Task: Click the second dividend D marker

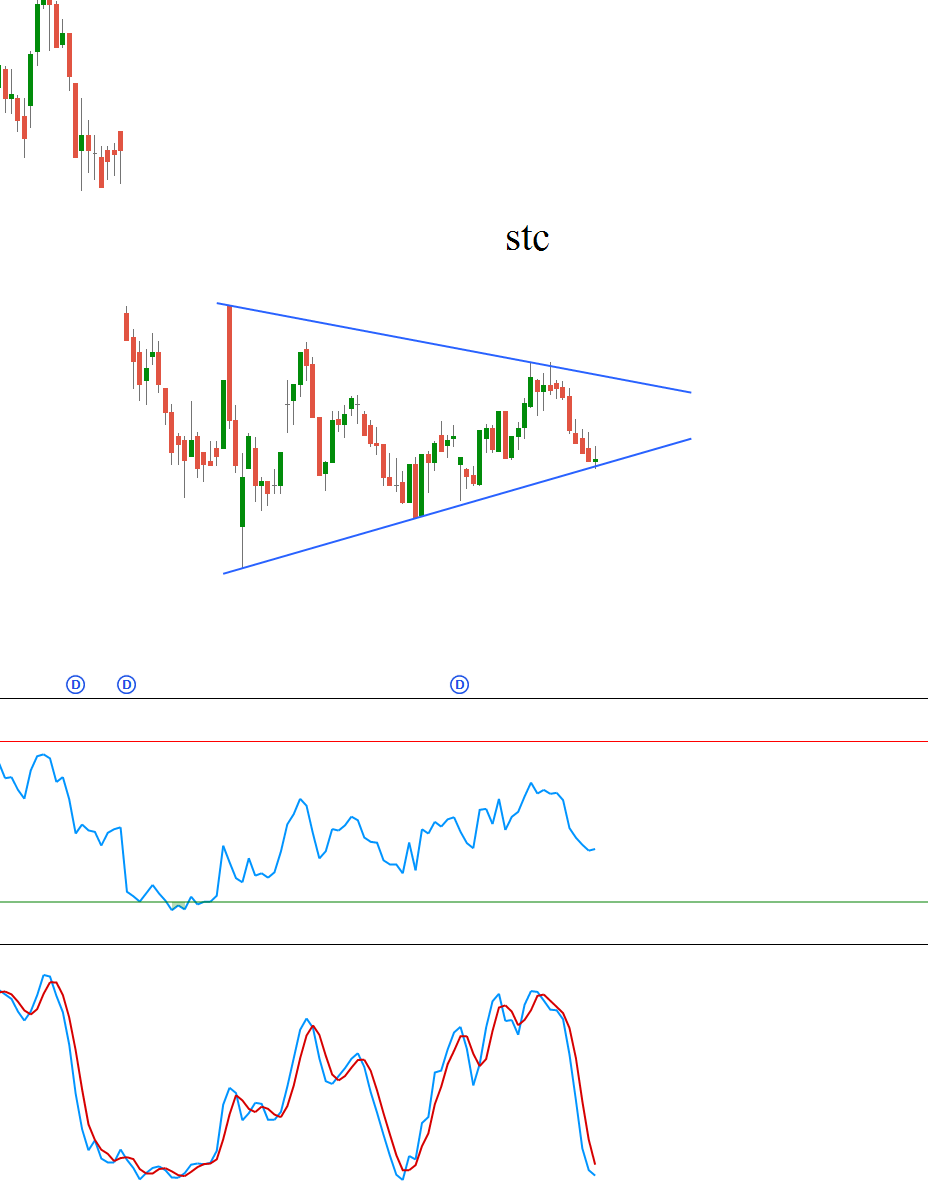Action: (127, 685)
